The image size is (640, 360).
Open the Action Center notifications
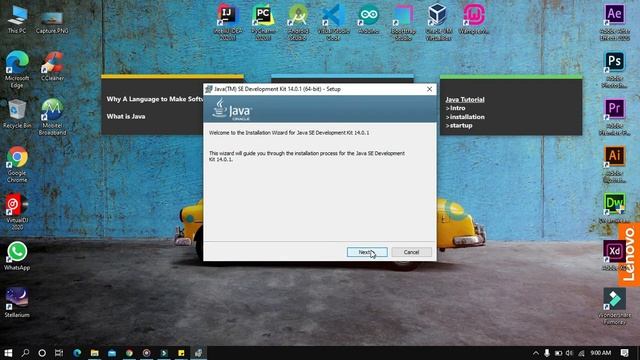coord(624,353)
